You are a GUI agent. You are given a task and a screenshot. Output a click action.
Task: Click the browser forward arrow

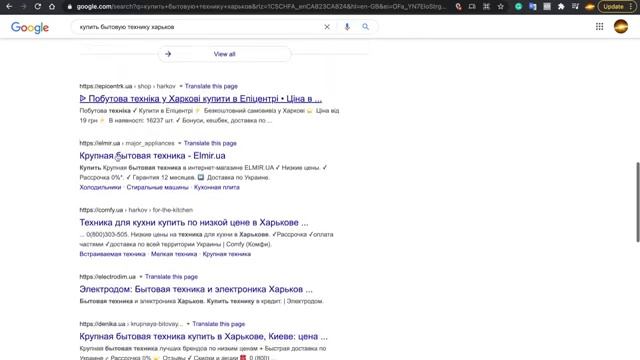tap(23, 7)
